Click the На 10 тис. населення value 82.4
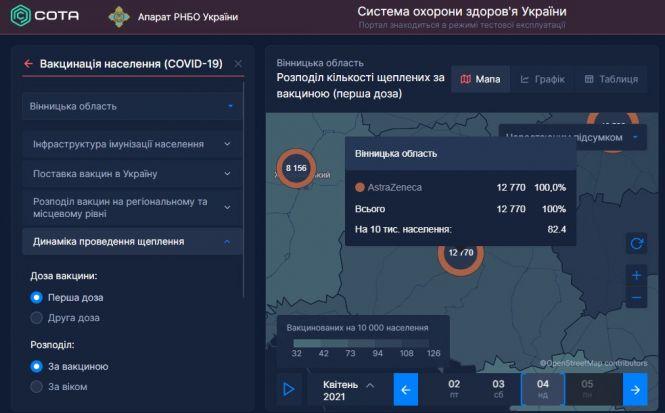Viewport: 665px width, 413px height. [x=557, y=229]
